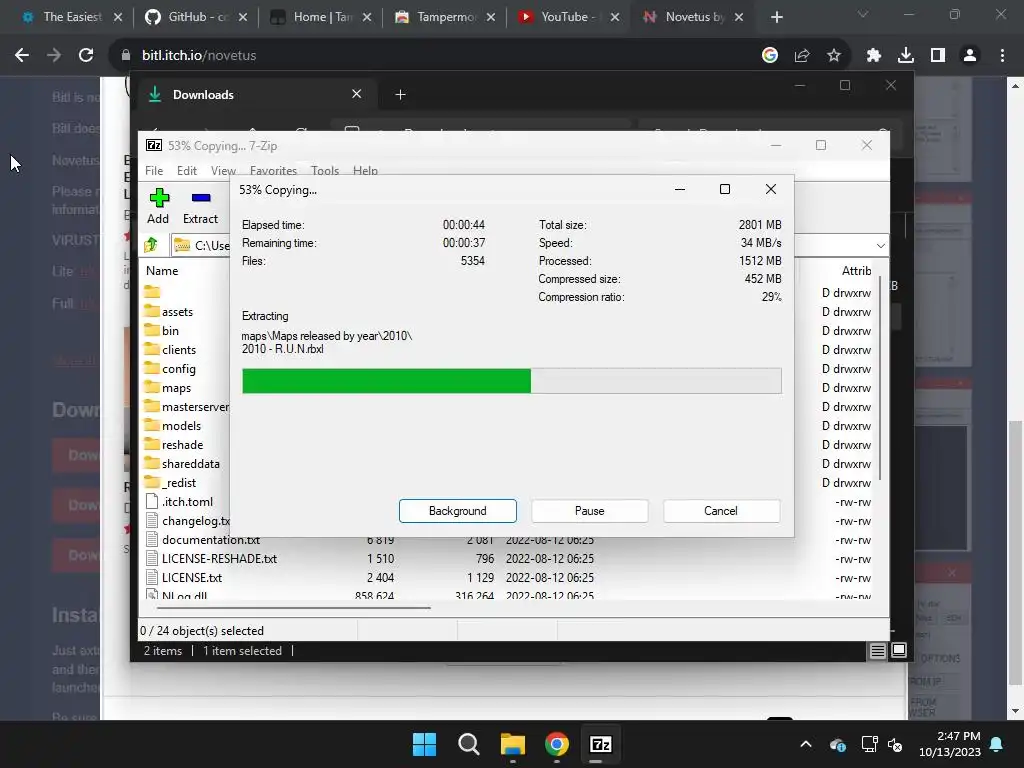Click the share page icon in Chrome
The width and height of the screenshot is (1024, 768).
pos(802,56)
